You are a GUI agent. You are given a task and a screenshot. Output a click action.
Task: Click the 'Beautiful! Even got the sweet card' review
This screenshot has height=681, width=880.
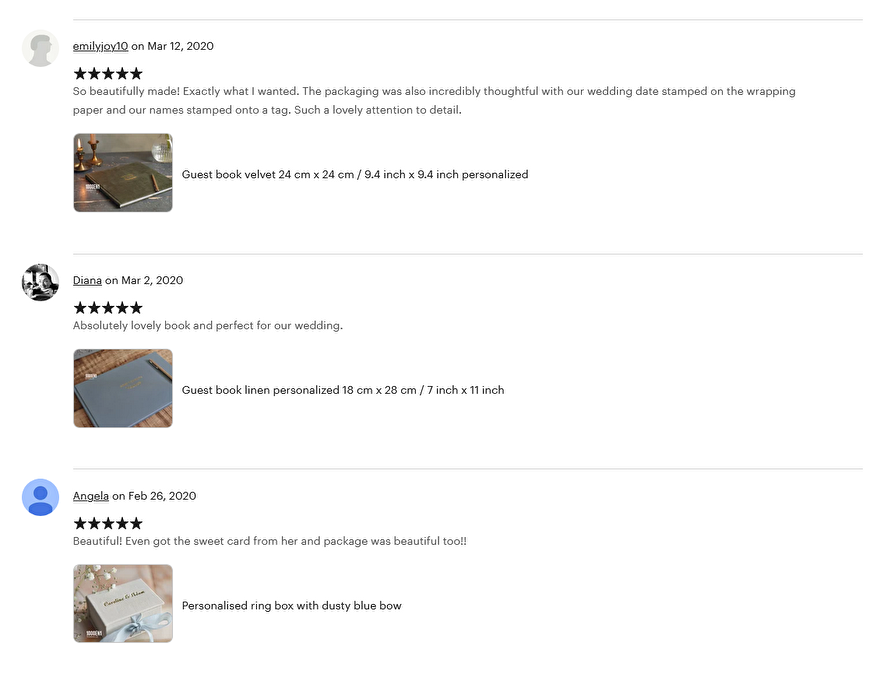coord(270,541)
